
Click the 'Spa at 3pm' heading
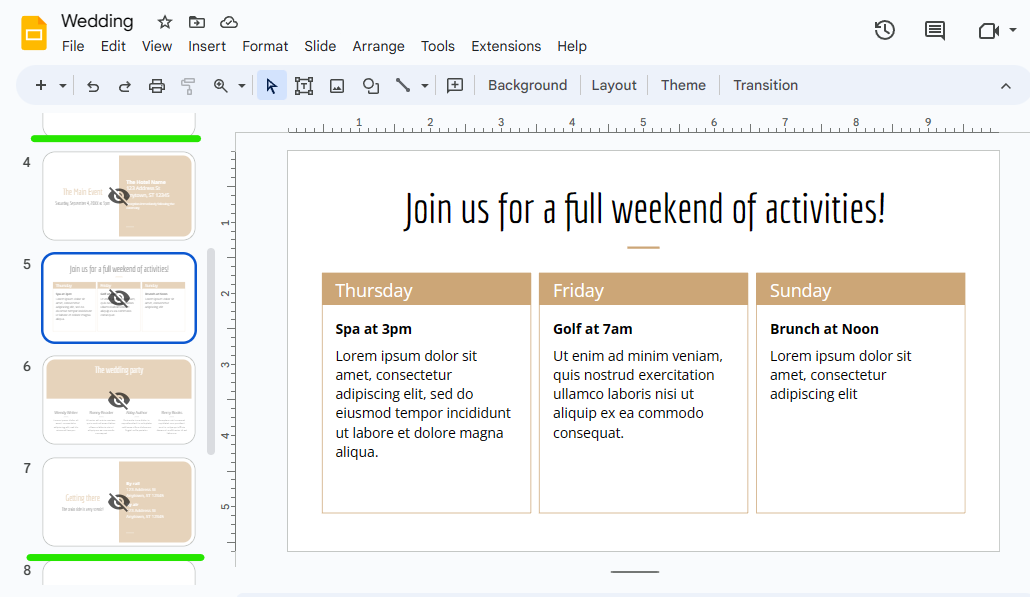pyautogui.click(x=373, y=329)
